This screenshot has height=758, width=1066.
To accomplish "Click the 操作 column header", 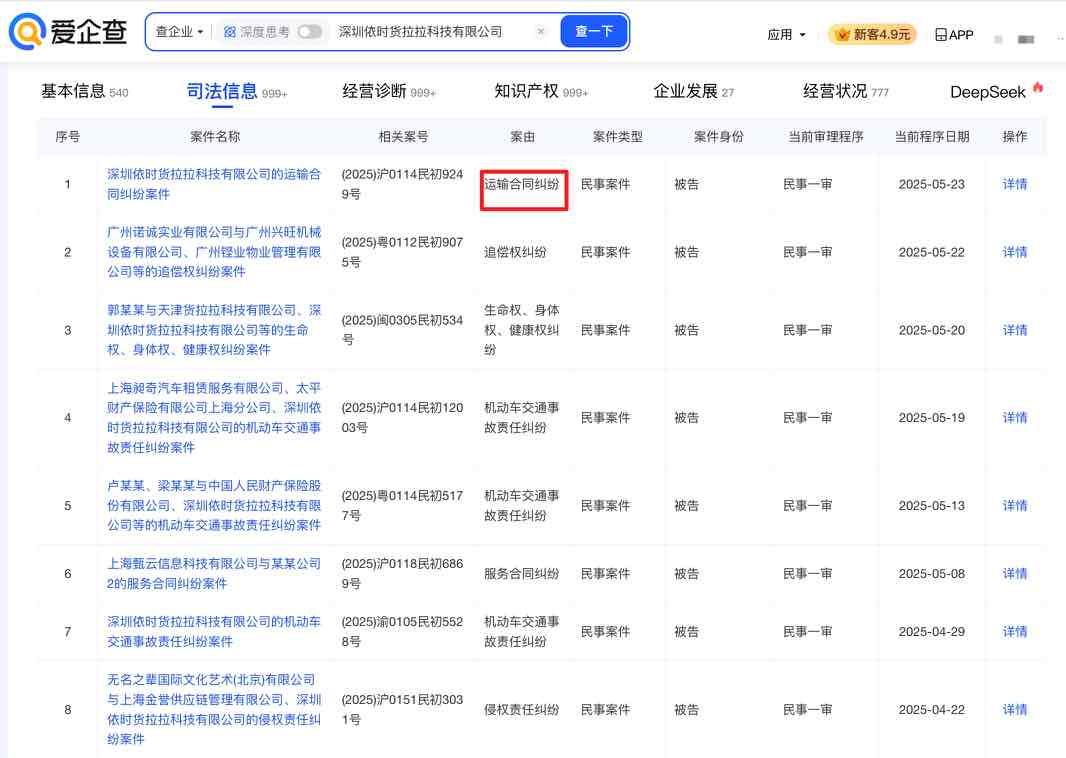I will point(1014,137).
